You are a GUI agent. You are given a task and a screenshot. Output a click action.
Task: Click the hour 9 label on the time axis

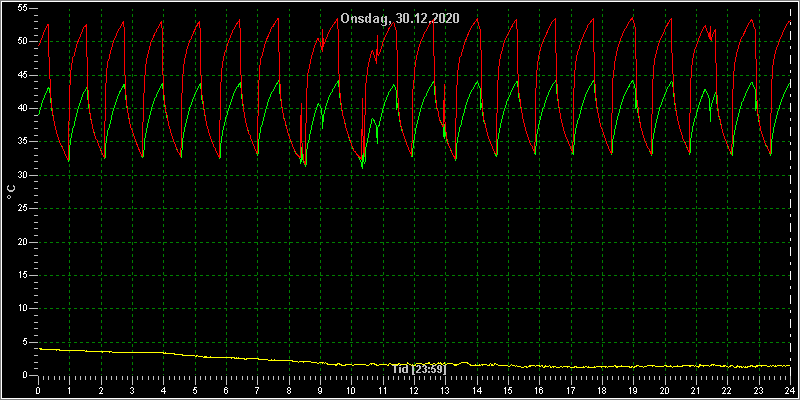320,391
